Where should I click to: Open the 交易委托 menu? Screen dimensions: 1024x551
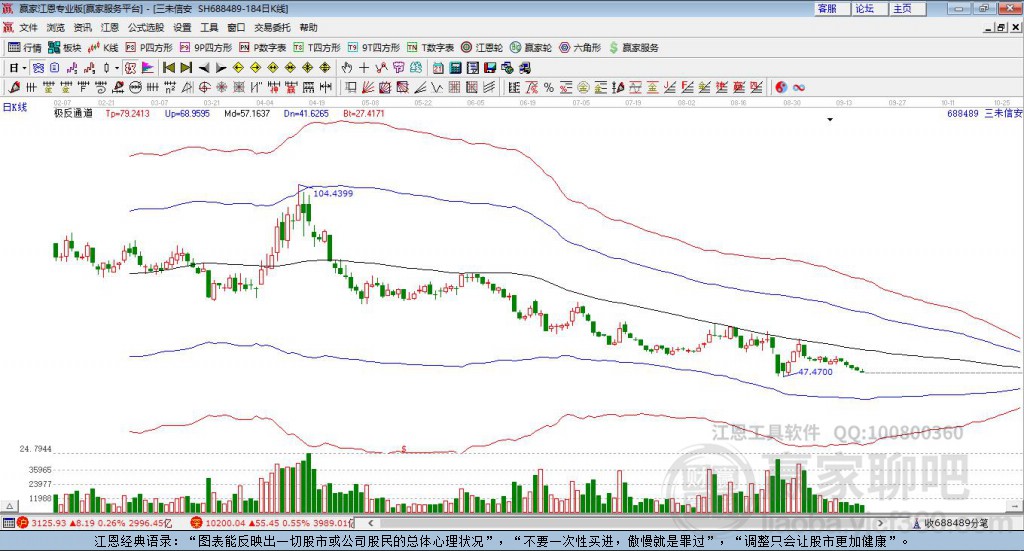[272, 27]
